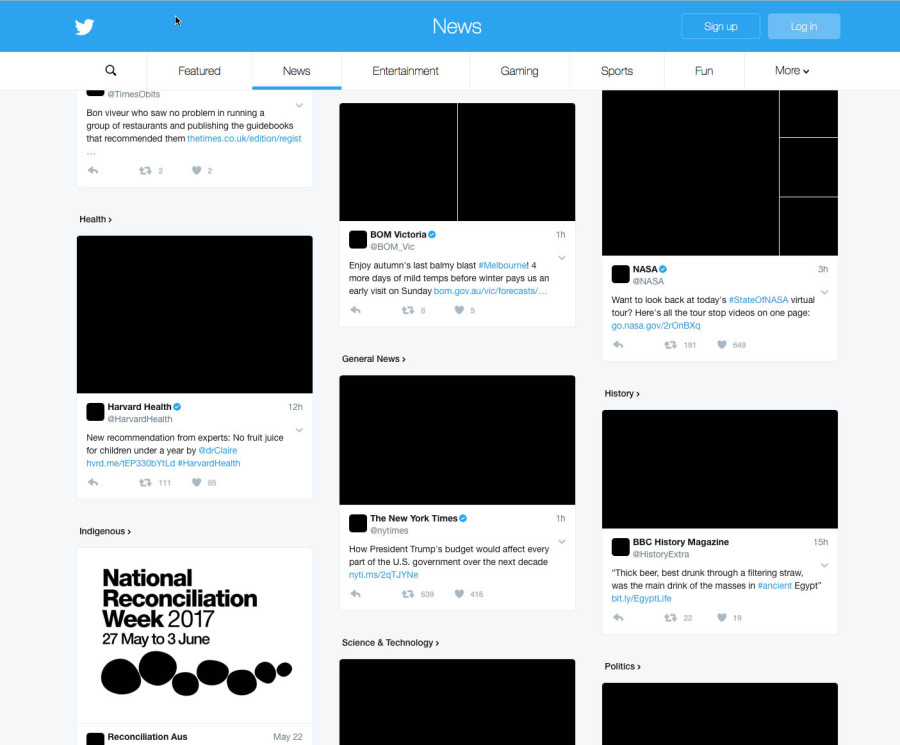This screenshot has width=900, height=745.
Task: Click the #ancient hashtag
Action: click(x=774, y=585)
